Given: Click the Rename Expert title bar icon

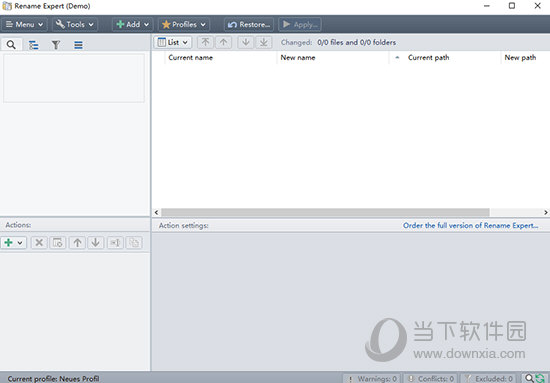Looking at the screenshot, I should tap(7, 6).
